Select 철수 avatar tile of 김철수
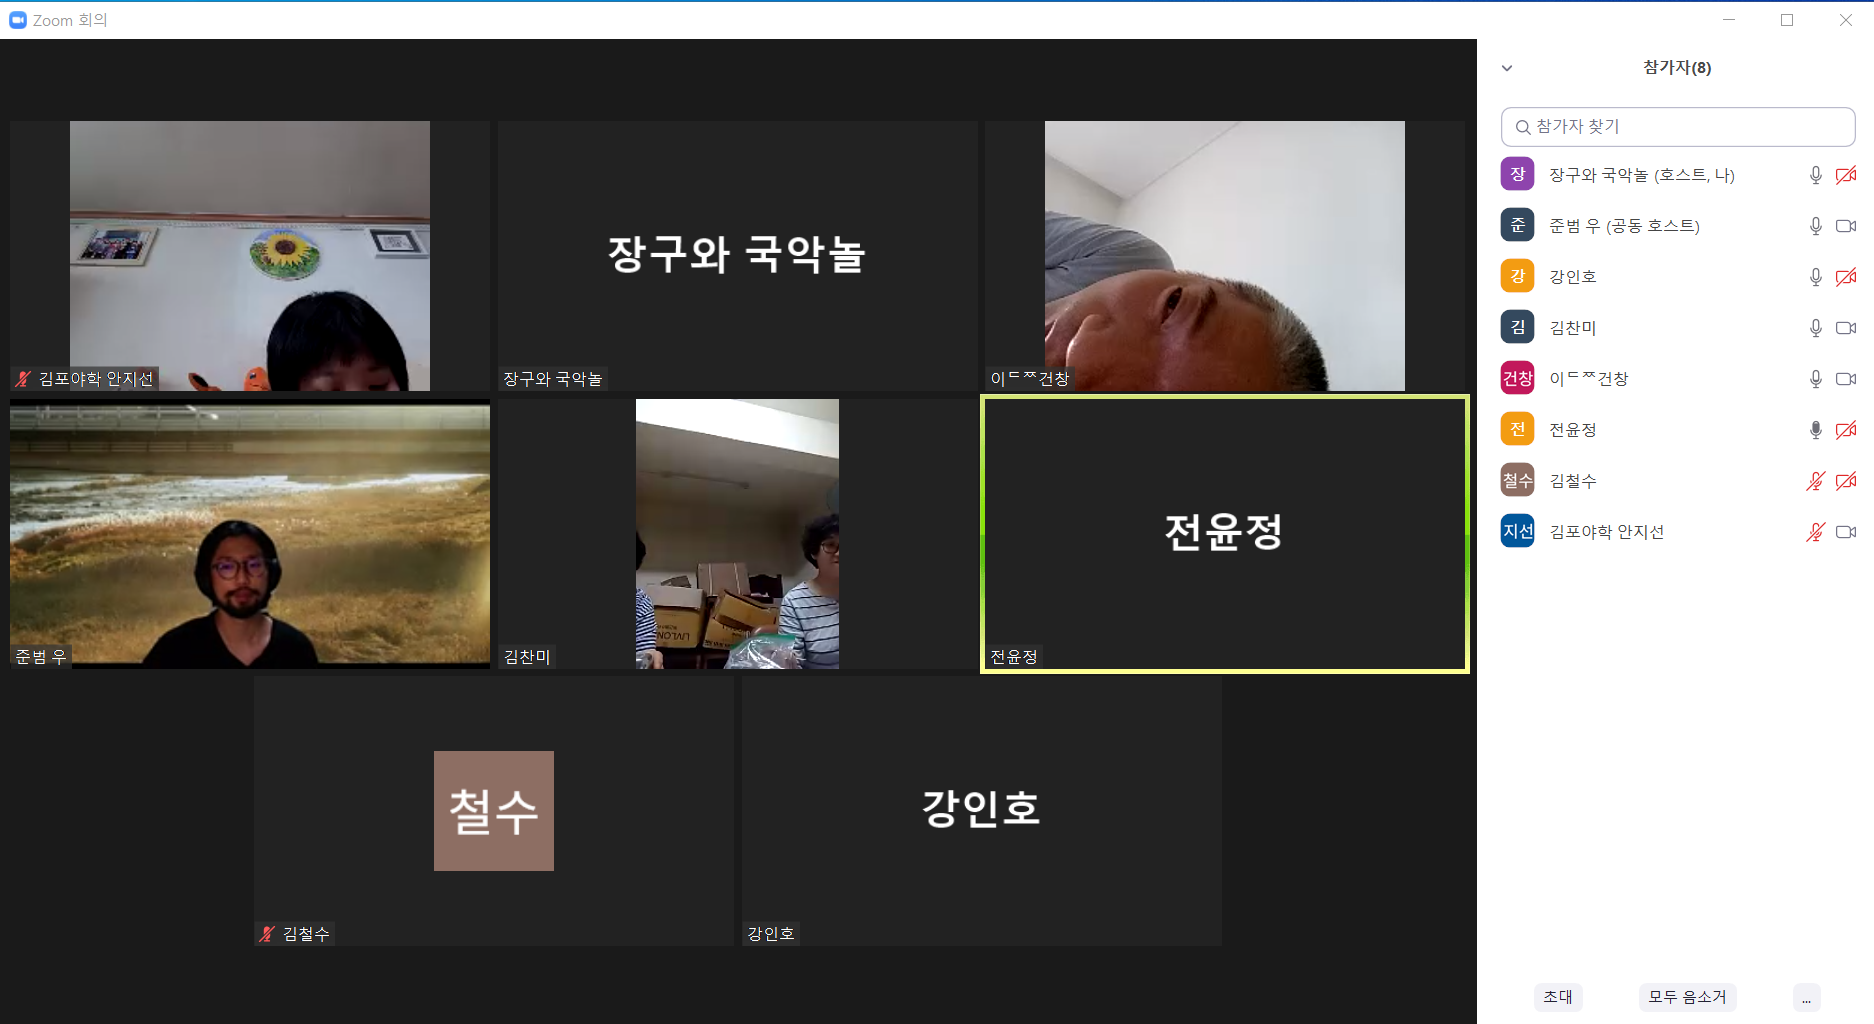 494,811
